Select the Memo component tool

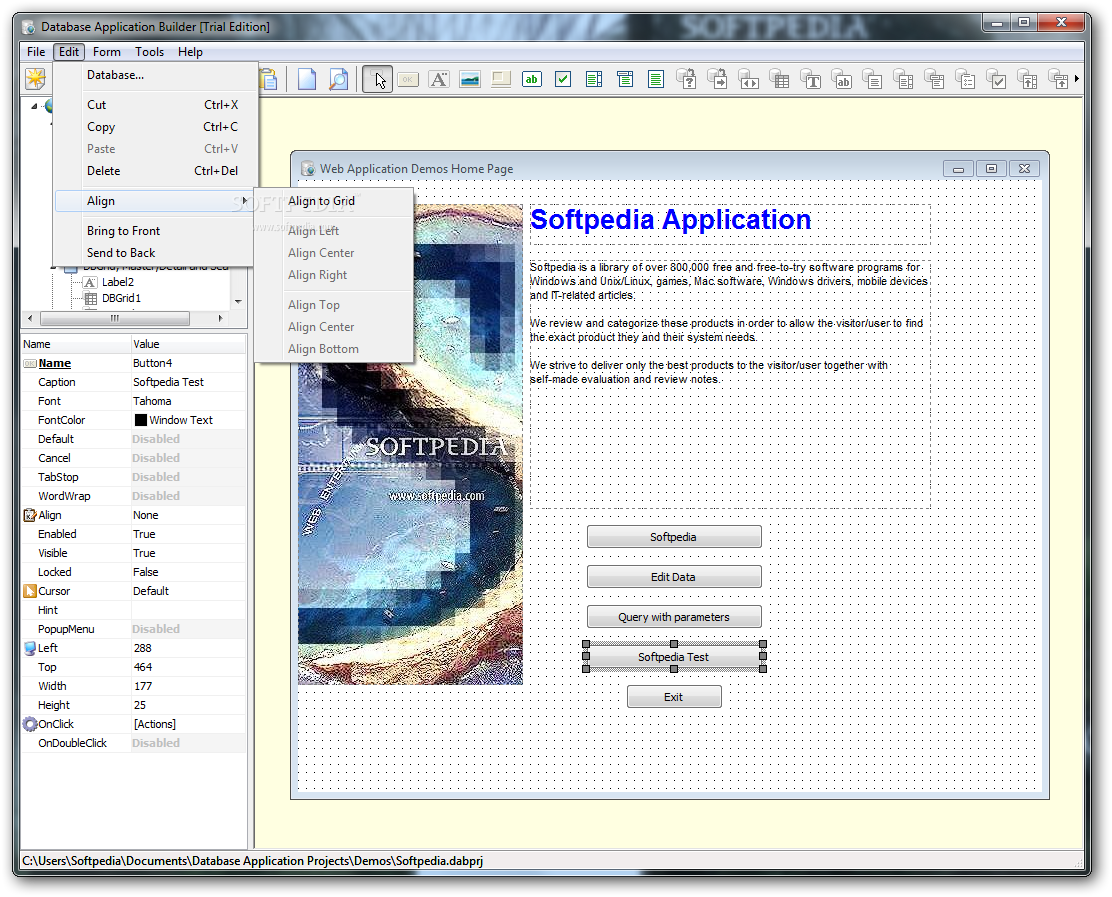point(656,79)
